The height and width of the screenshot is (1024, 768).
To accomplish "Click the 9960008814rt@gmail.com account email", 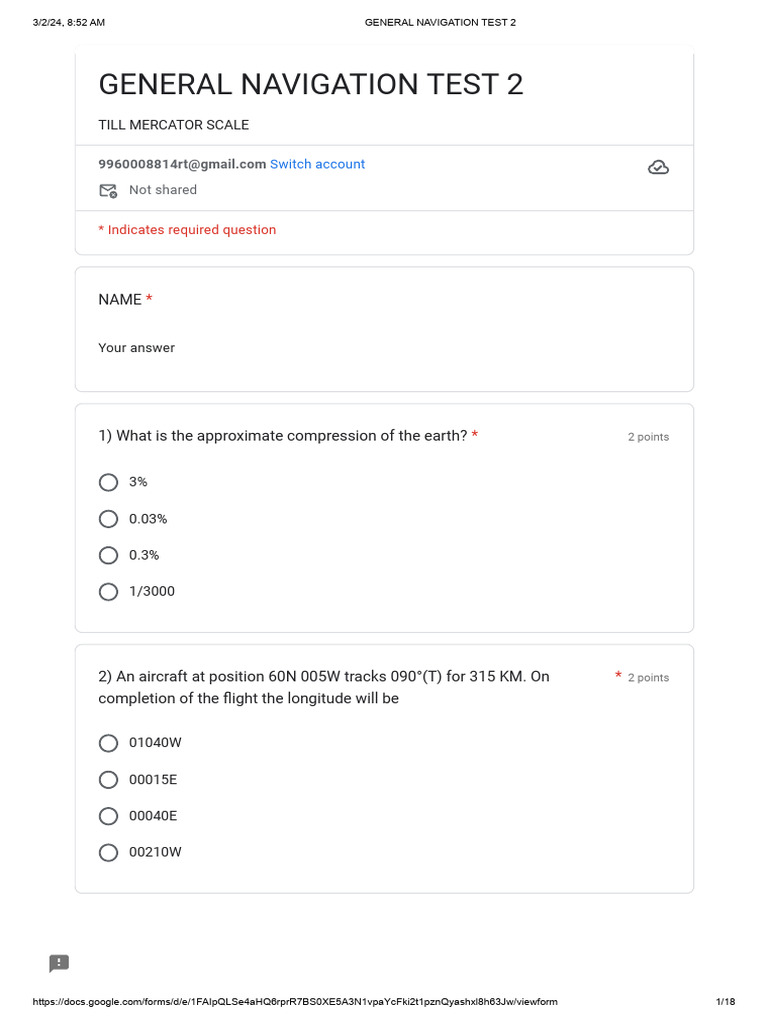I will tap(182, 164).
